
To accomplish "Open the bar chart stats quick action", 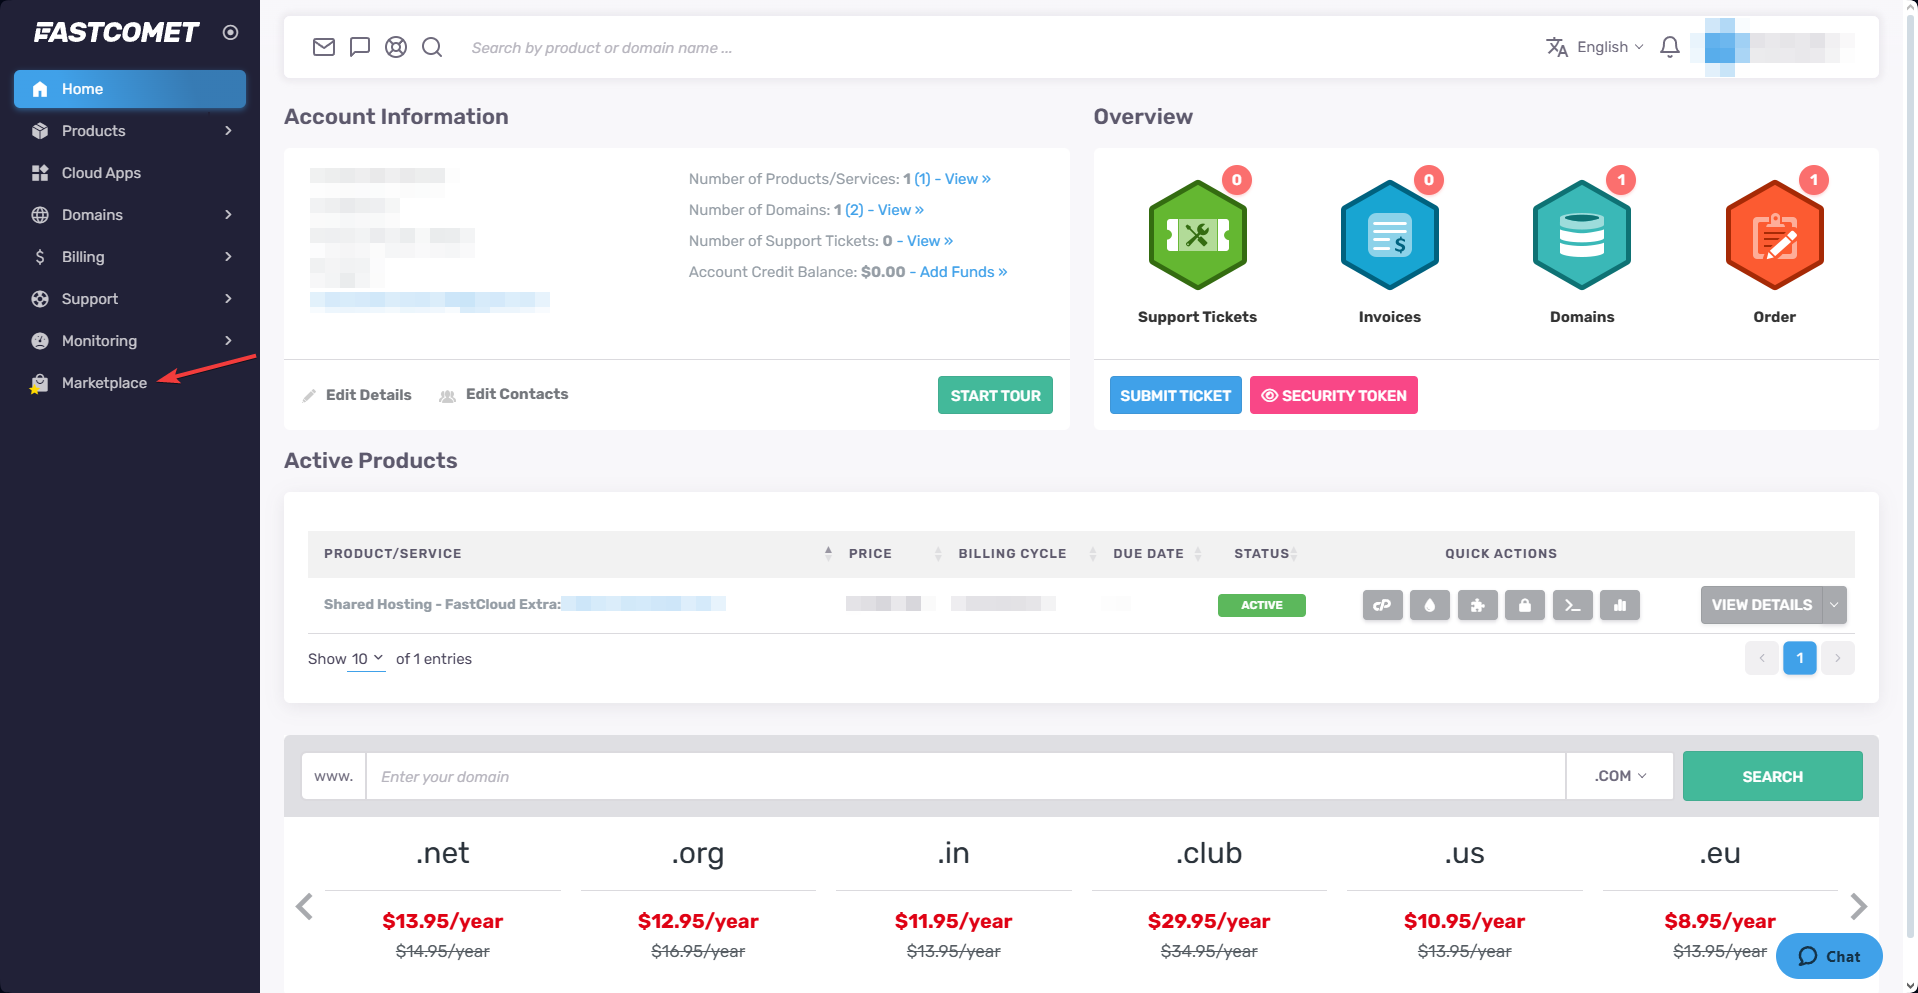I will pyautogui.click(x=1620, y=605).
